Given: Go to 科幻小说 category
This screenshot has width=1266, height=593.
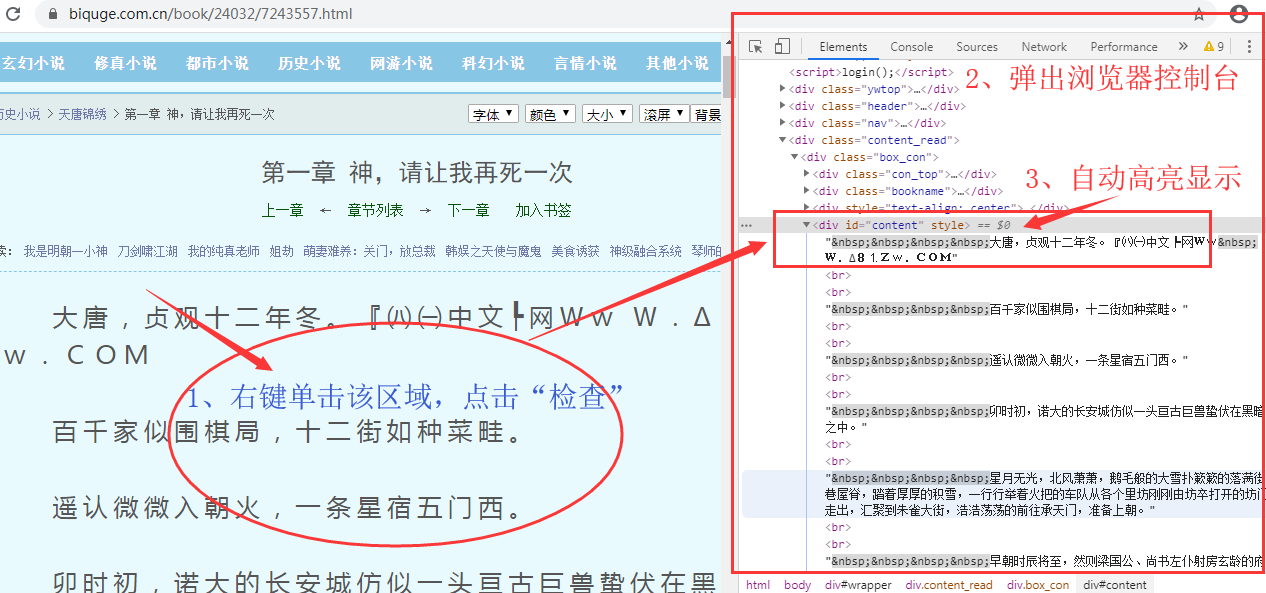Looking at the screenshot, I should 494,63.
